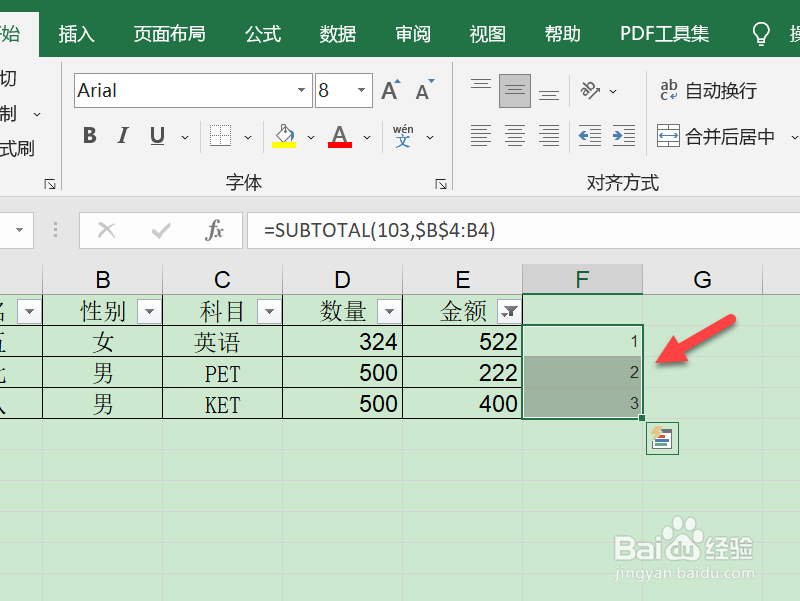Open the Quick Analysis icon below the selection
The width and height of the screenshot is (800, 601).
click(662, 439)
